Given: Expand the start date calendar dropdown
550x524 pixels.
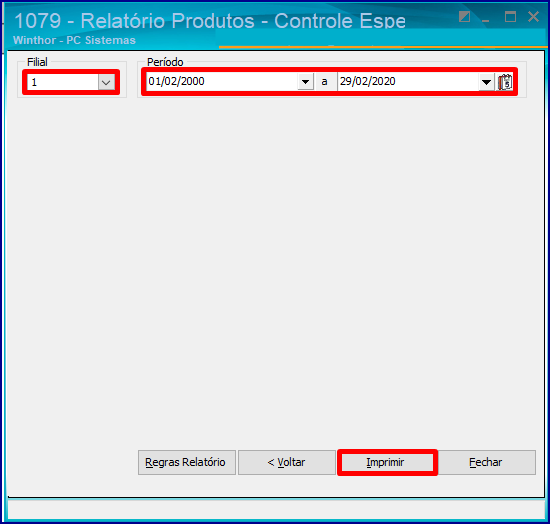Looking at the screenshot, I should [x=306, y=82].
